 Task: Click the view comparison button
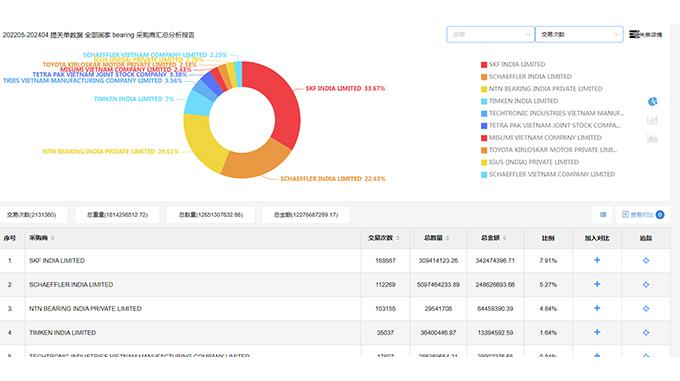tap(642, 215)
